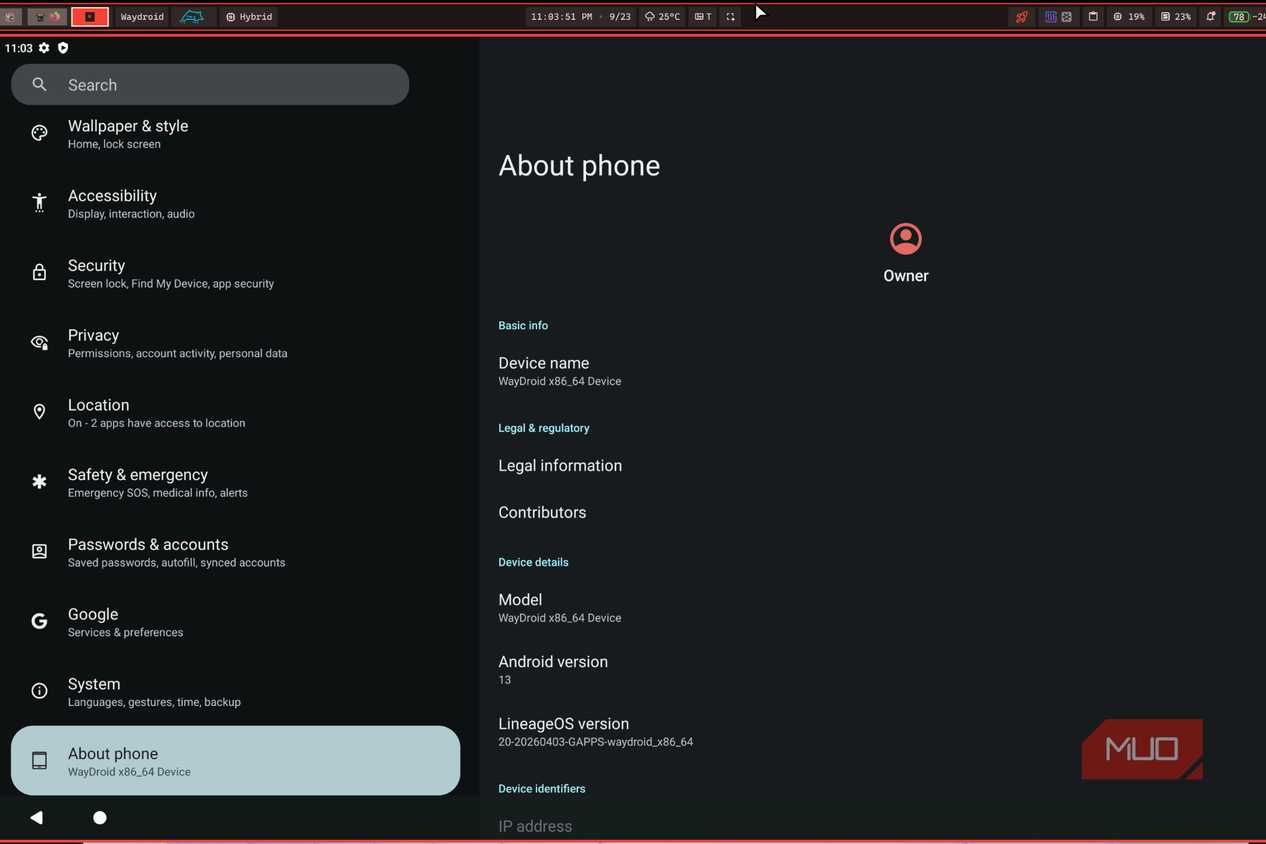
Task: Tap the Android home circle button
Action: 100,818
